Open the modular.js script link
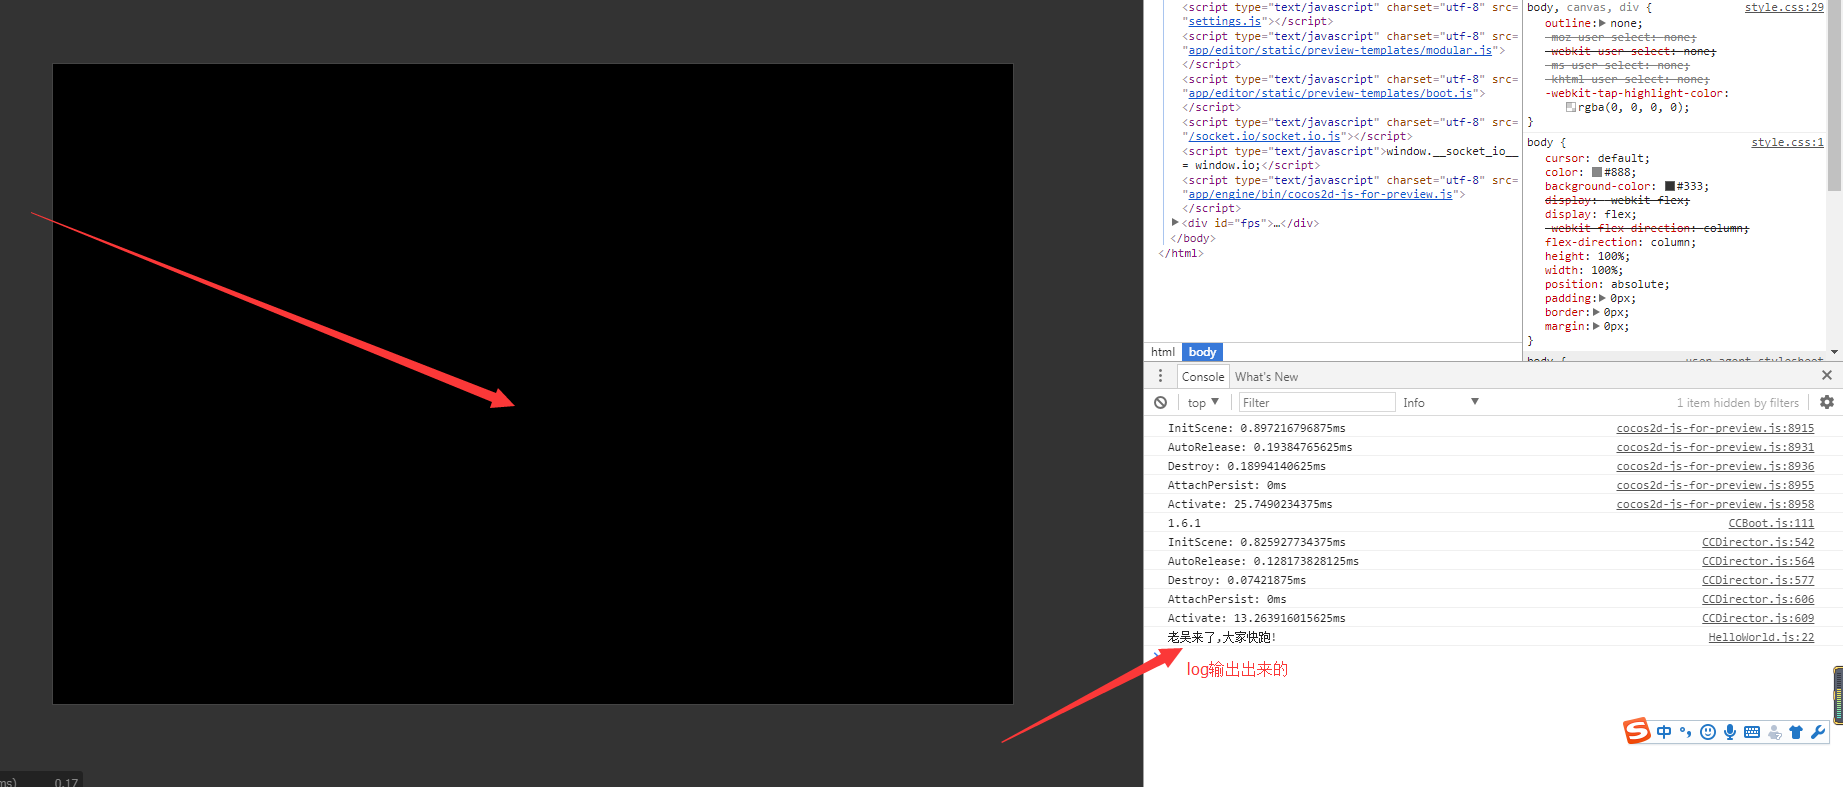This screenshot has width=1843, height=787. pos(1340,50)
